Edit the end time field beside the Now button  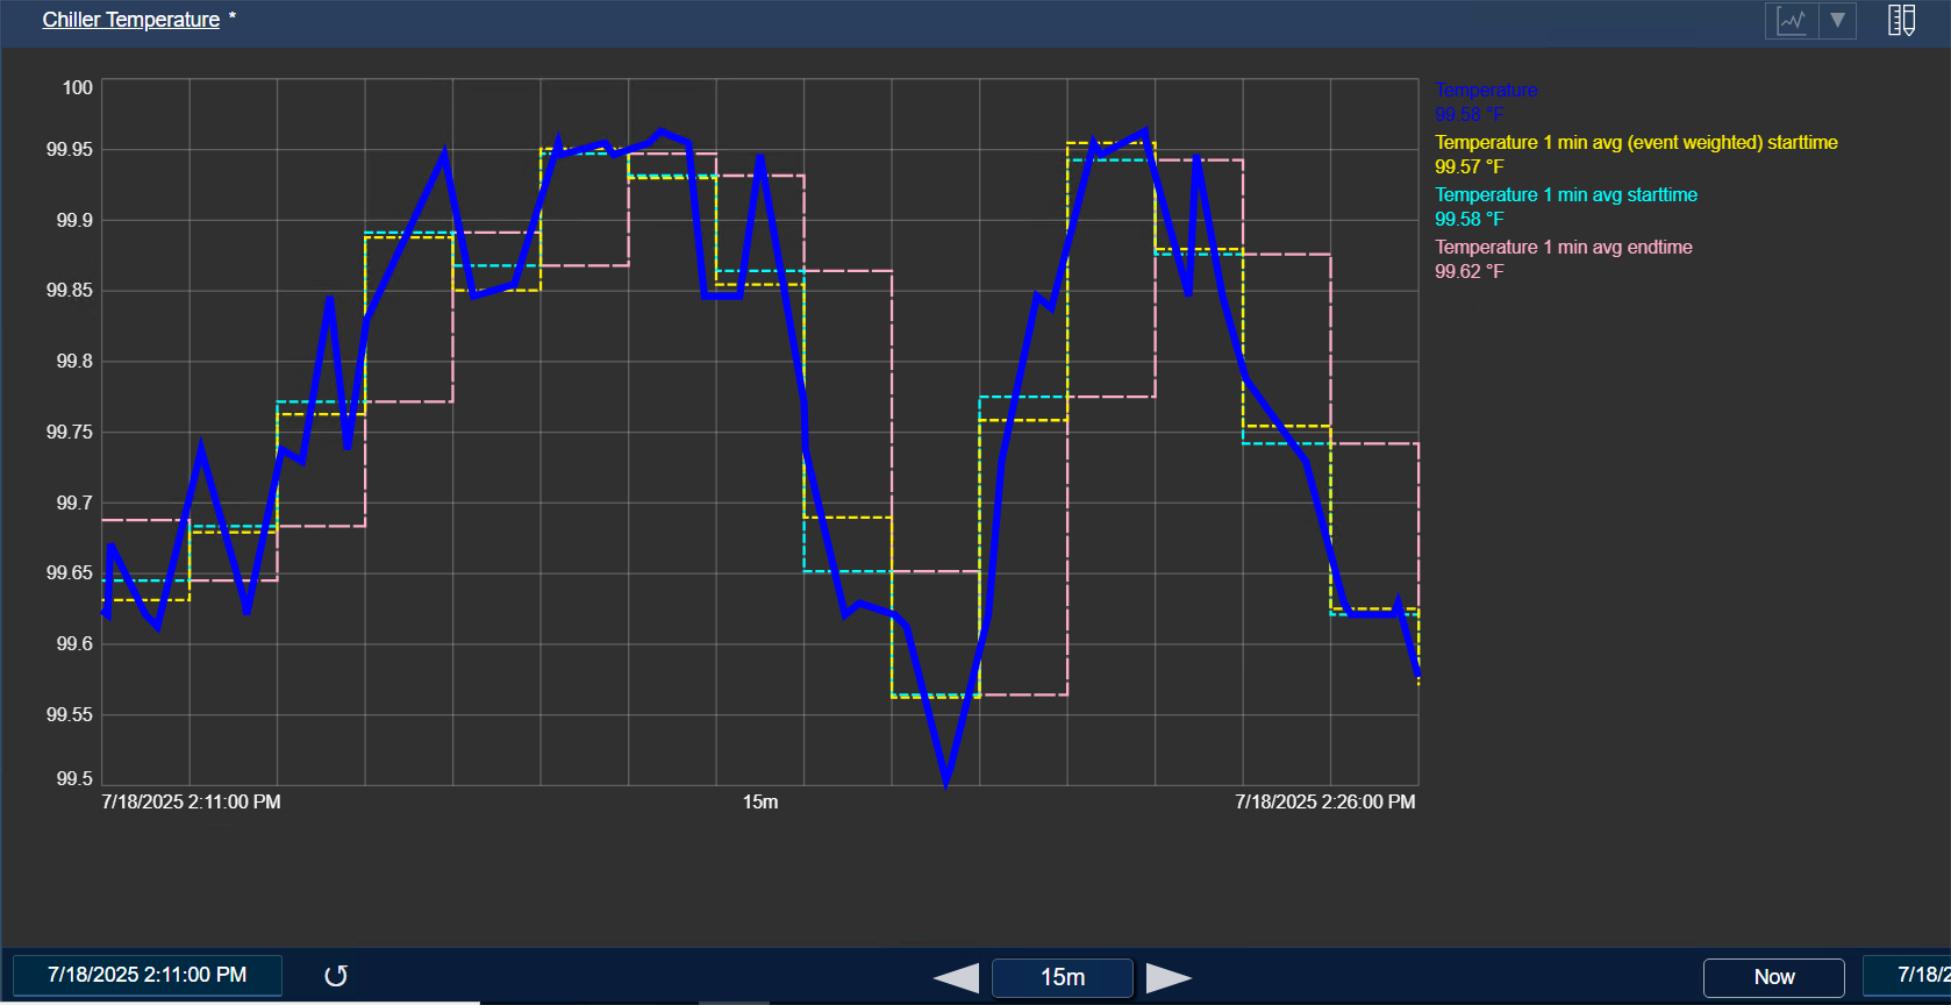[x=1906, y=975]
